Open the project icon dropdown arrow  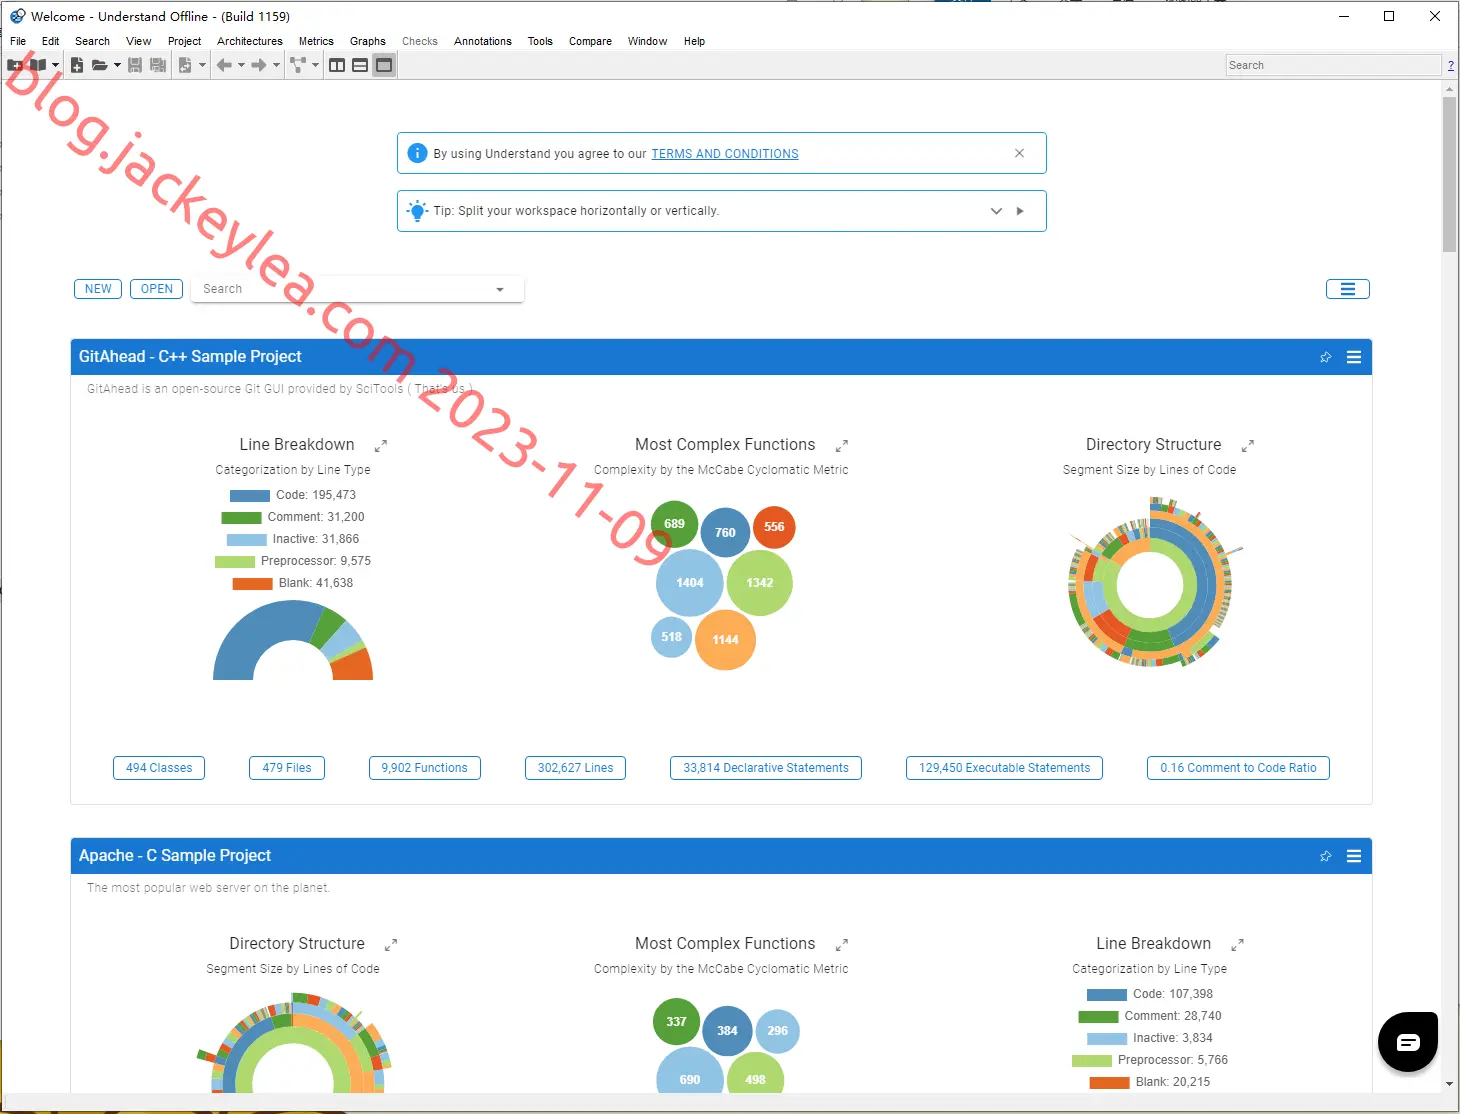55,65
